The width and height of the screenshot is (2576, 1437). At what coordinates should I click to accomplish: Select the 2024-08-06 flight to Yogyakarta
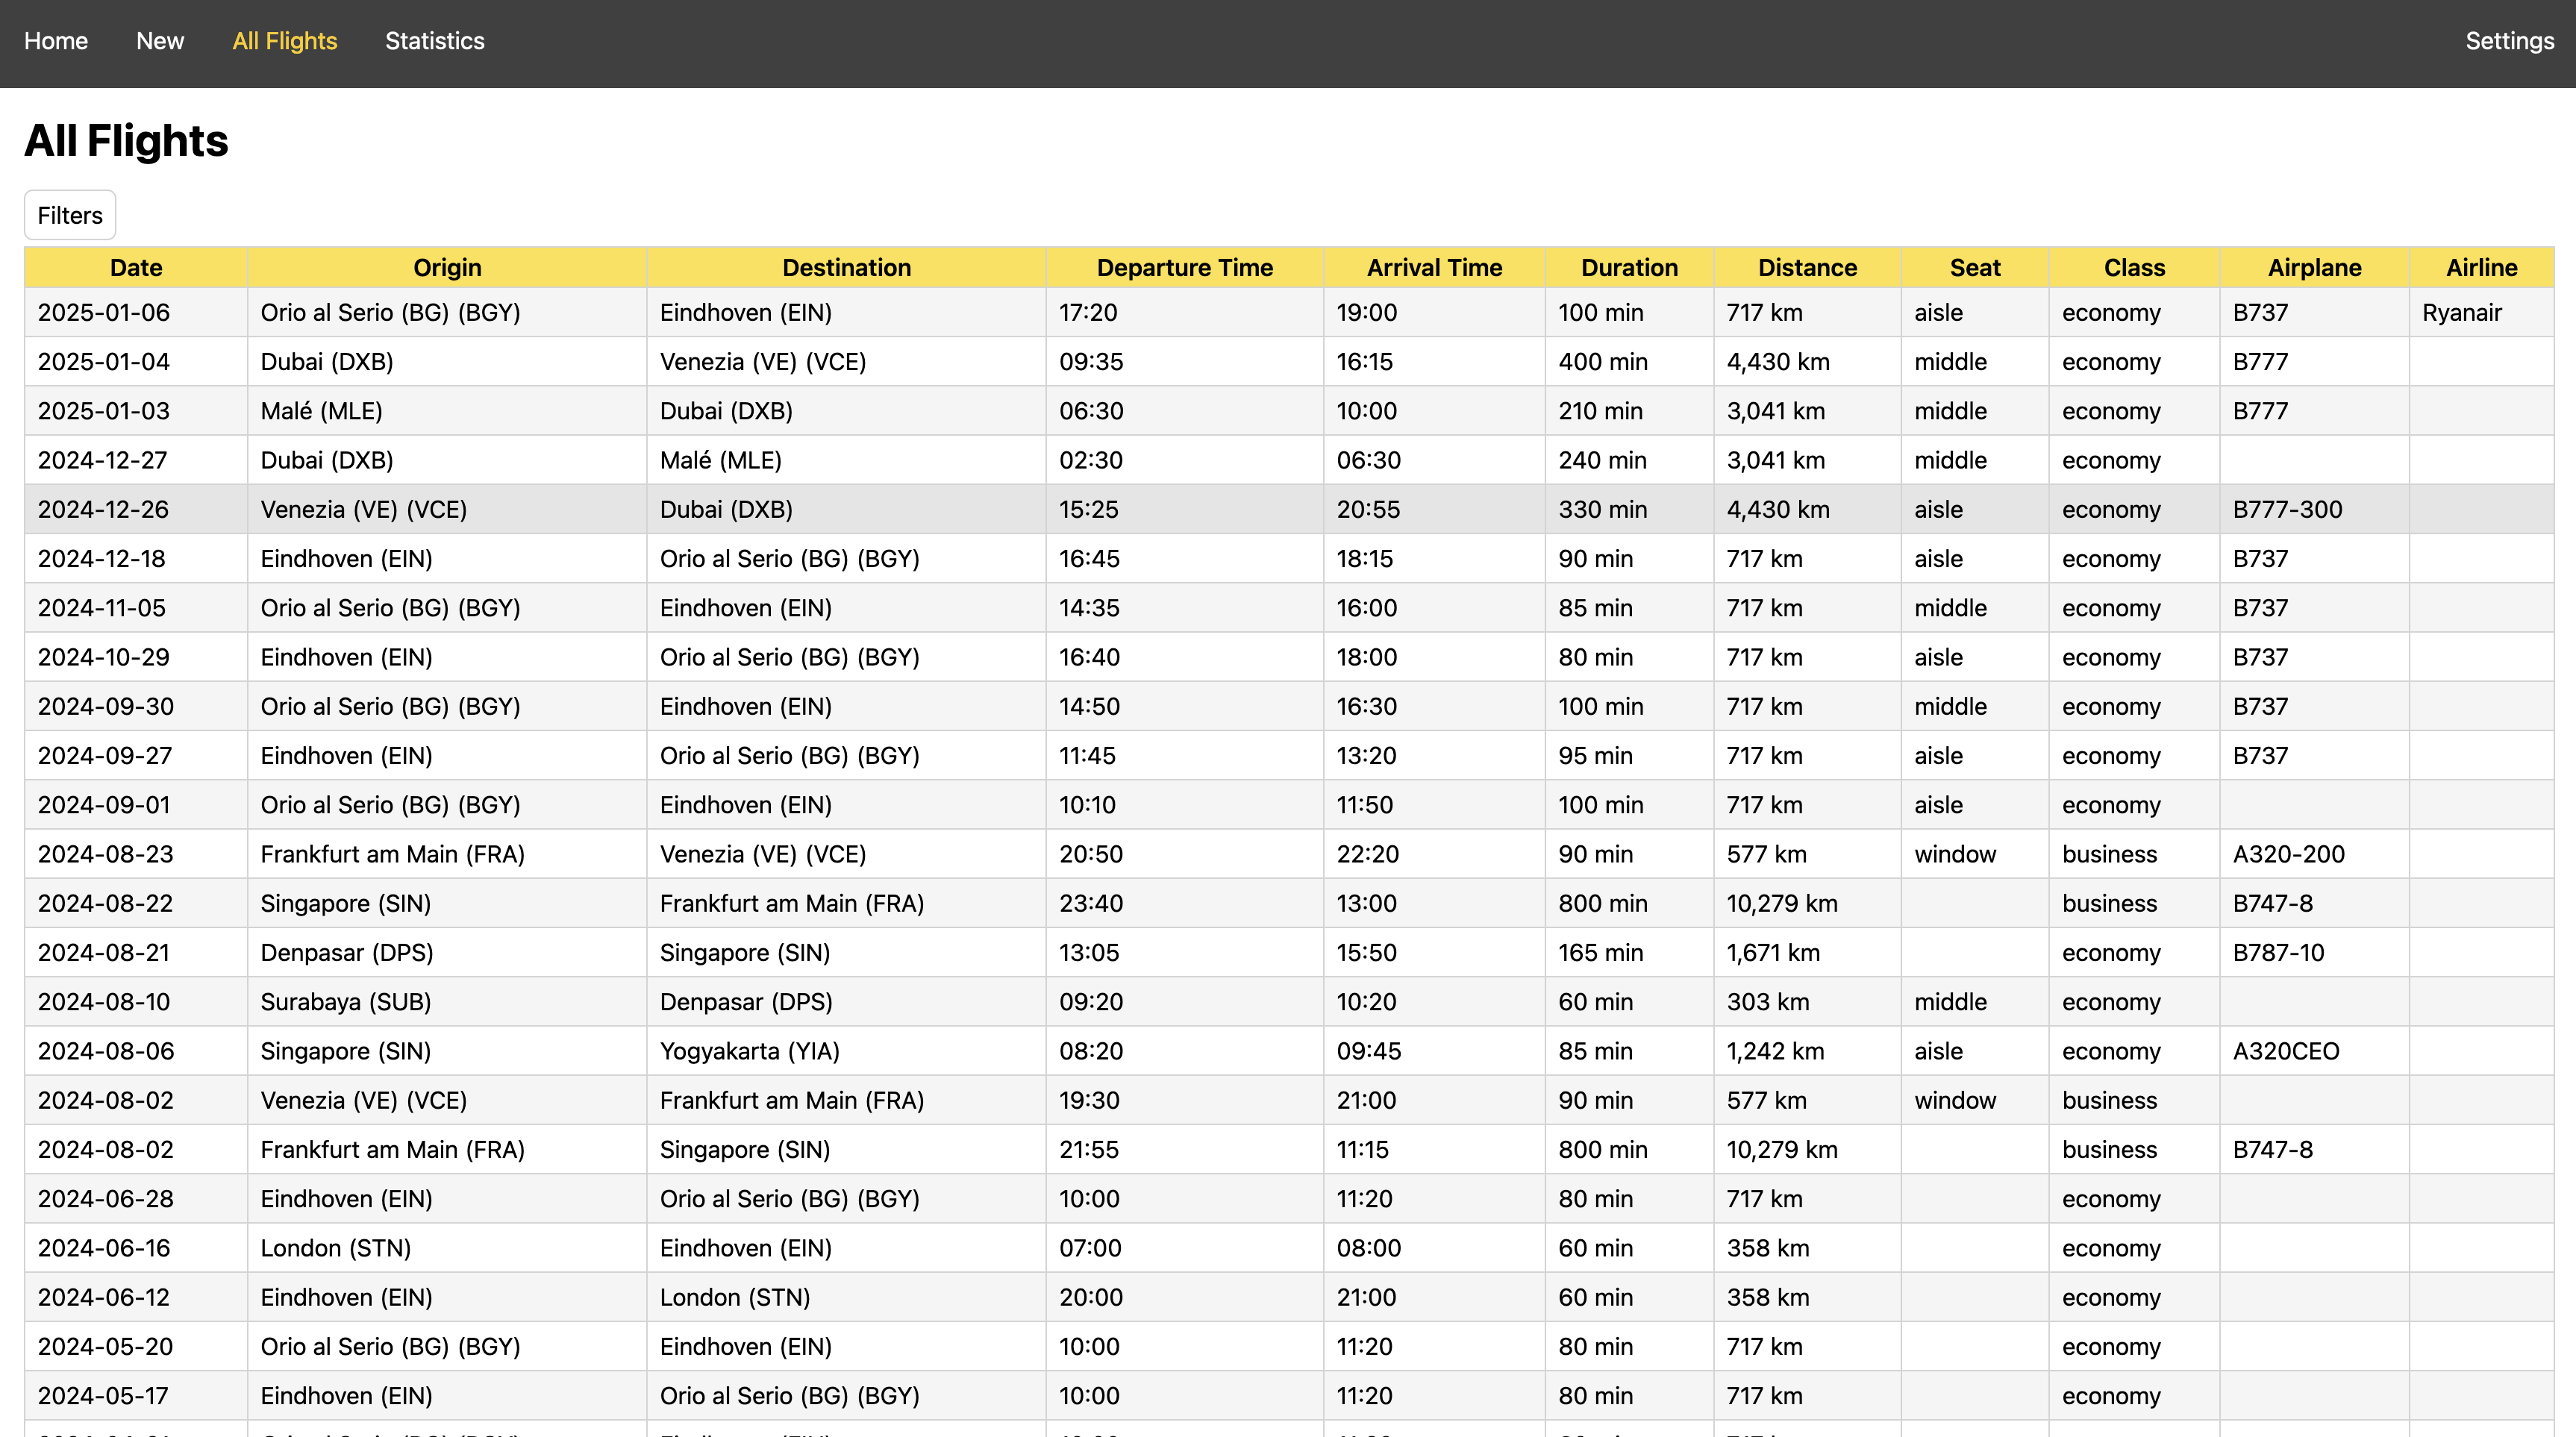coord(1288,1051)
